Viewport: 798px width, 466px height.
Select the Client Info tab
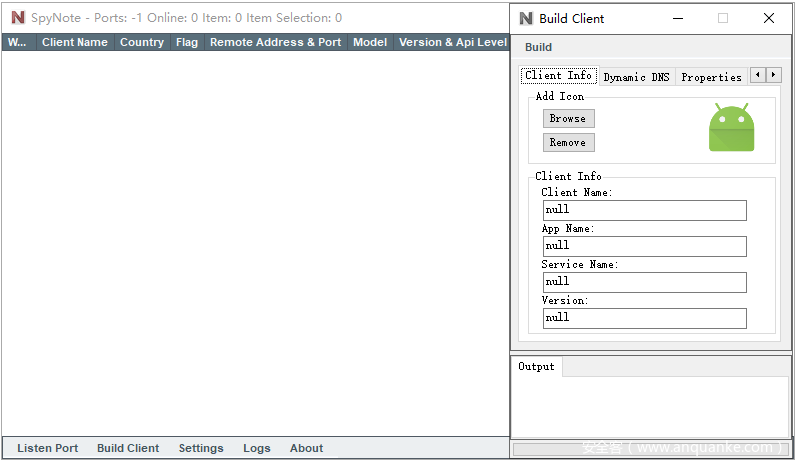(x=558, y=76)
